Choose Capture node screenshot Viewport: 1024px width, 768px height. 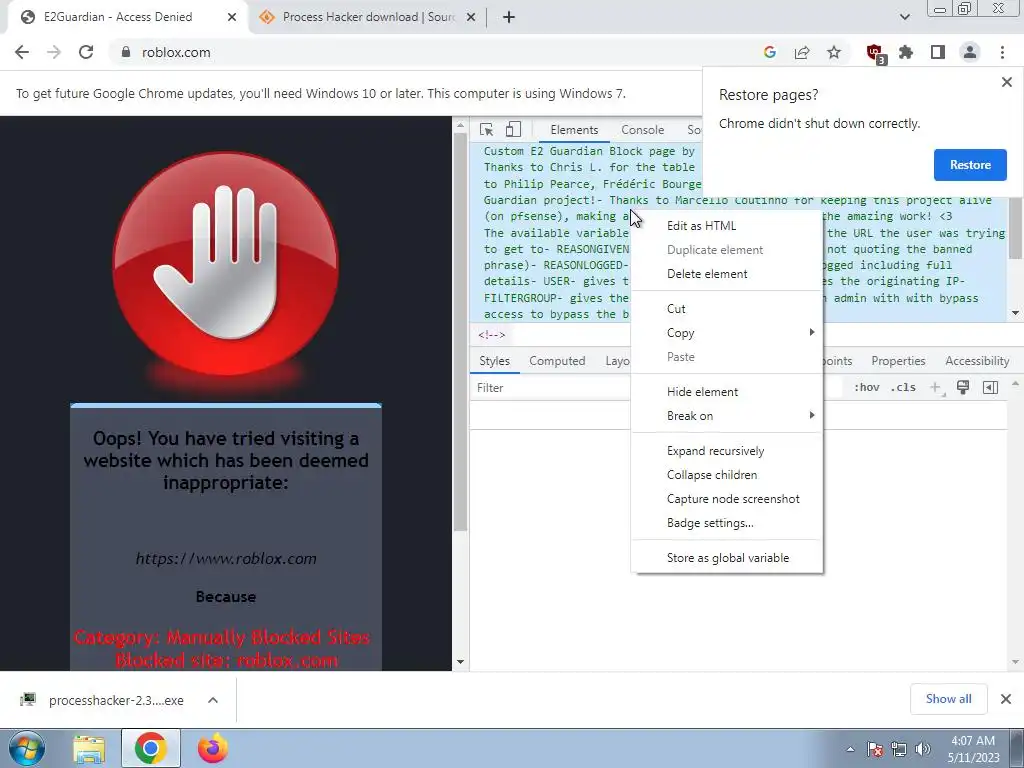pyautogui.click(x=727, y=498)
